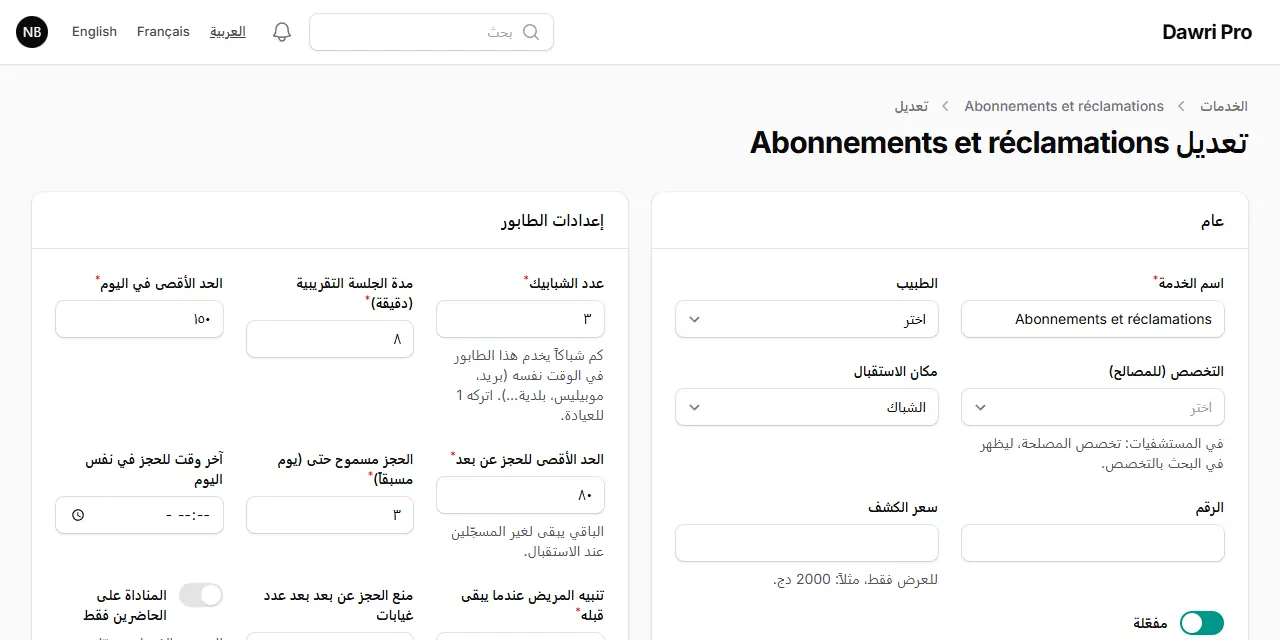The width and height of the screenshot is (1280, 640).
Task: Focus the بحث search box
Action: pyautogui.click(x=431, y=32)
